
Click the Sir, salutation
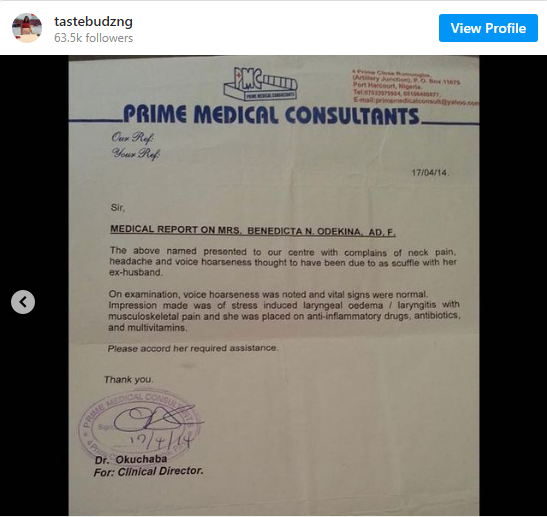coord(118,208)
